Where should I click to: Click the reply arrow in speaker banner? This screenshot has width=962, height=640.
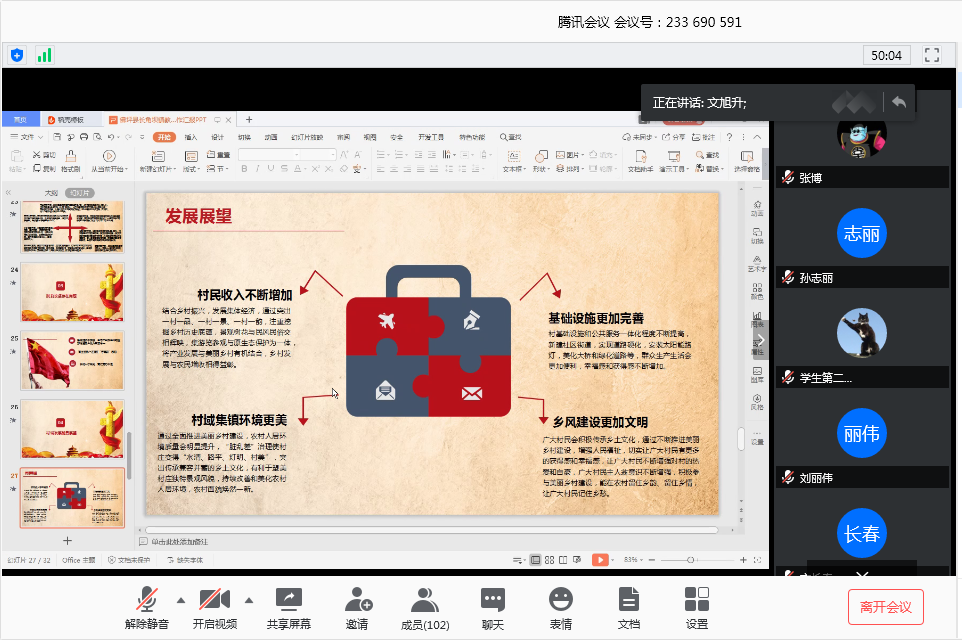pyautogui.click(x=899, y=102)
